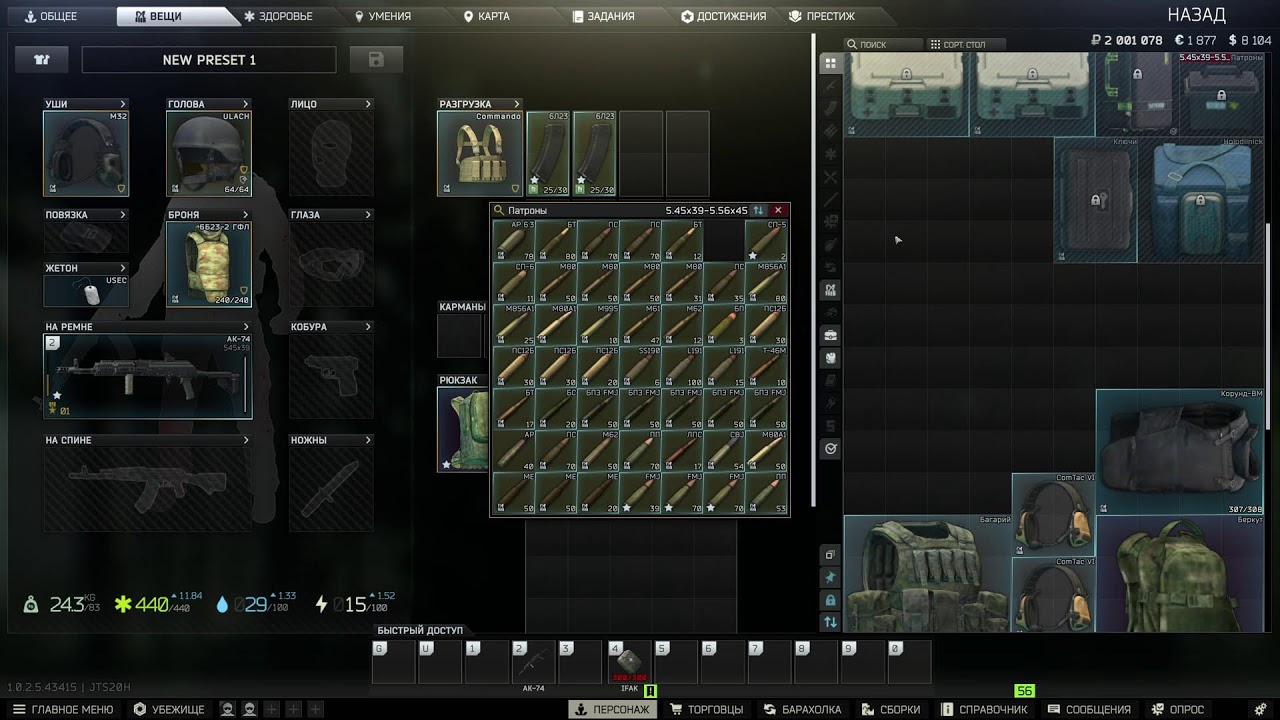Click the Ключи keys case in stash
The width and height of the screenshot is (1280, 720).
pyautogui.click(x=1096, y=200)
